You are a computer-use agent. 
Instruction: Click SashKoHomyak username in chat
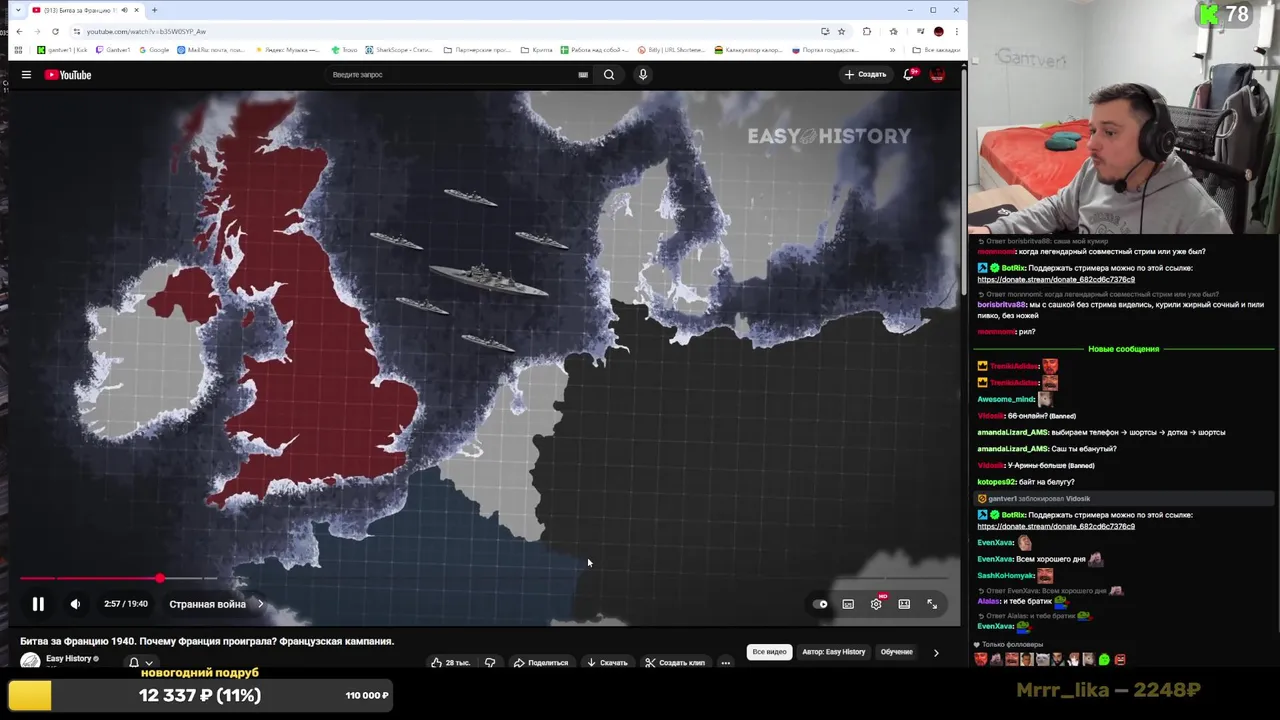pyautogui.click(x=1005, y=575)
